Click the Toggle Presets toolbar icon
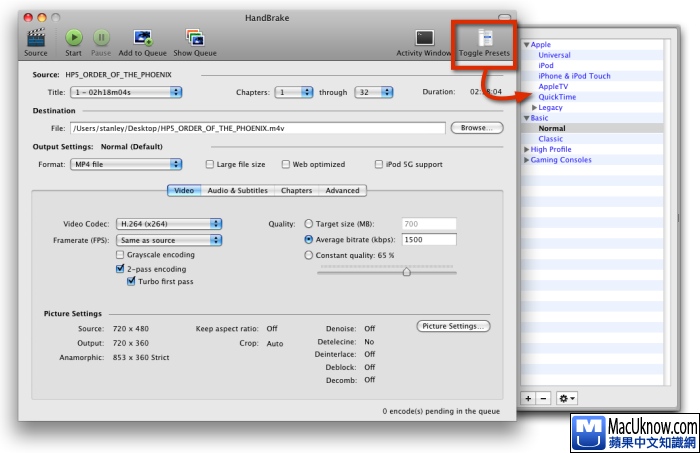The image size is (700, 453). (x=485, y=38)
